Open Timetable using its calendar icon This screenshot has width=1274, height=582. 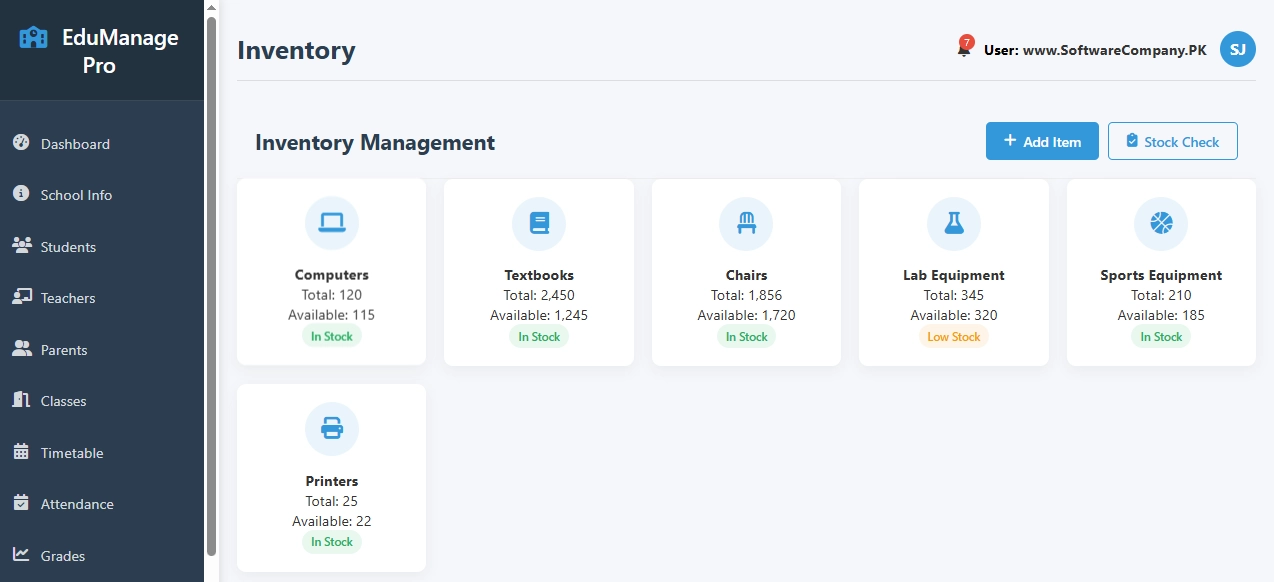coord(20,452)
